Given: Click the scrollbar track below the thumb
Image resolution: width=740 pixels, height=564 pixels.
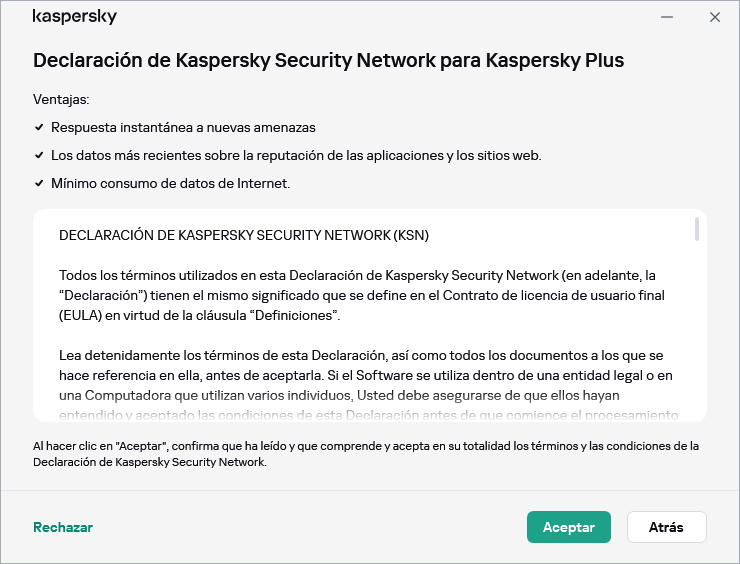Looking at the screenshot, I should click(x=696, y=330).
